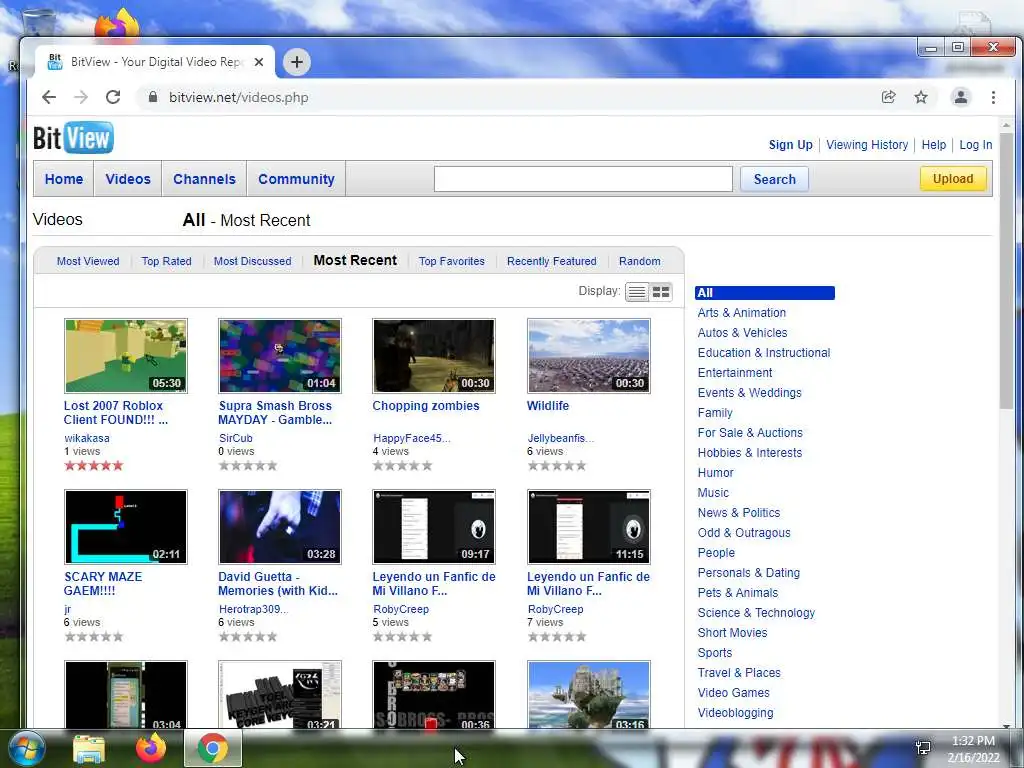Click the Sign Up link
This screenshot has width=1024, height=768.
click(791, 145)
